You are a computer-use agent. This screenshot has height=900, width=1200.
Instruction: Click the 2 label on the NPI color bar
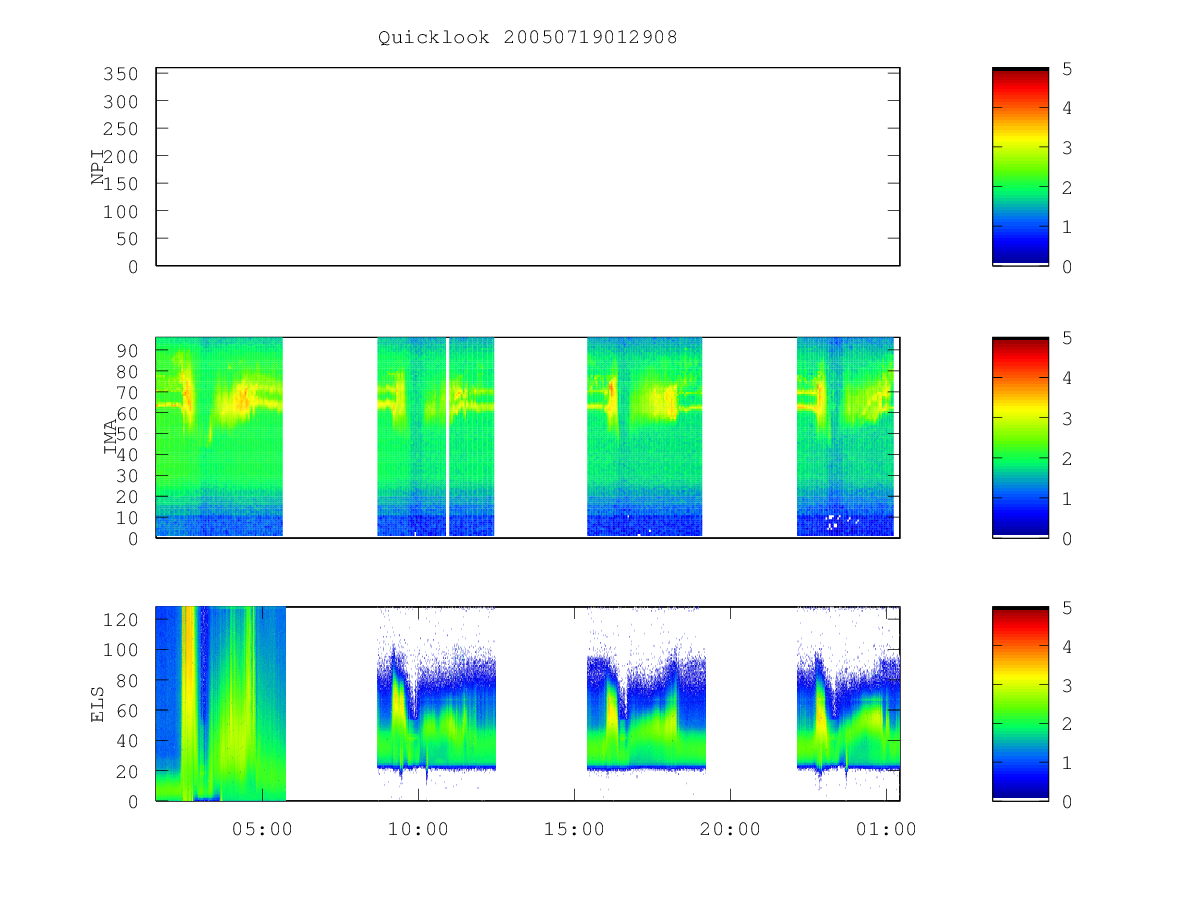1068,187
